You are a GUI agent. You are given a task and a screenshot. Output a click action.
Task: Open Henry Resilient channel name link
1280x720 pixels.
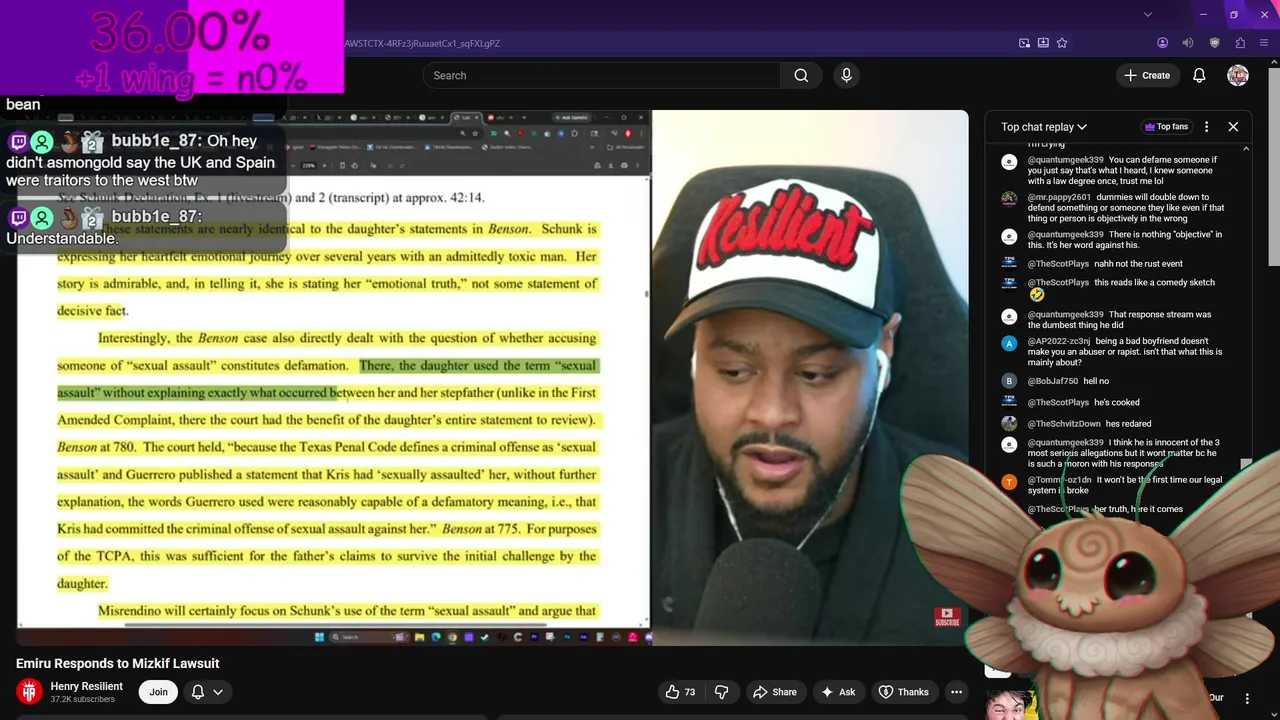click(87, 686)
